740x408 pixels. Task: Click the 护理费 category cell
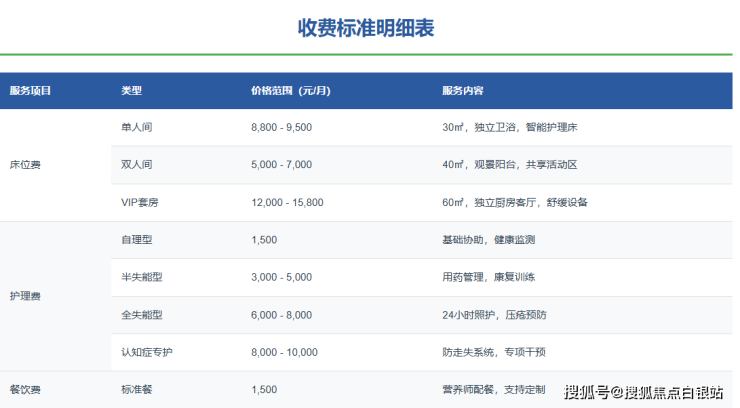point(25,296)
